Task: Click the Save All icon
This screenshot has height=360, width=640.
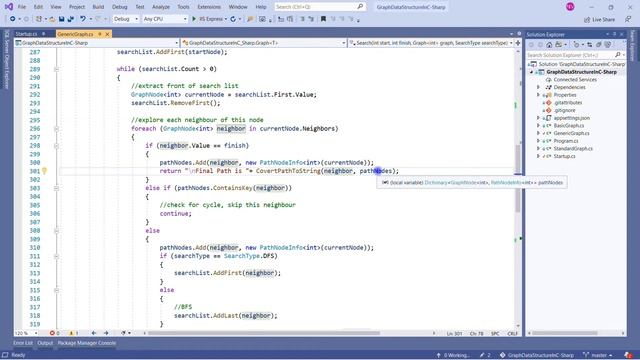Action: [71, 19]
